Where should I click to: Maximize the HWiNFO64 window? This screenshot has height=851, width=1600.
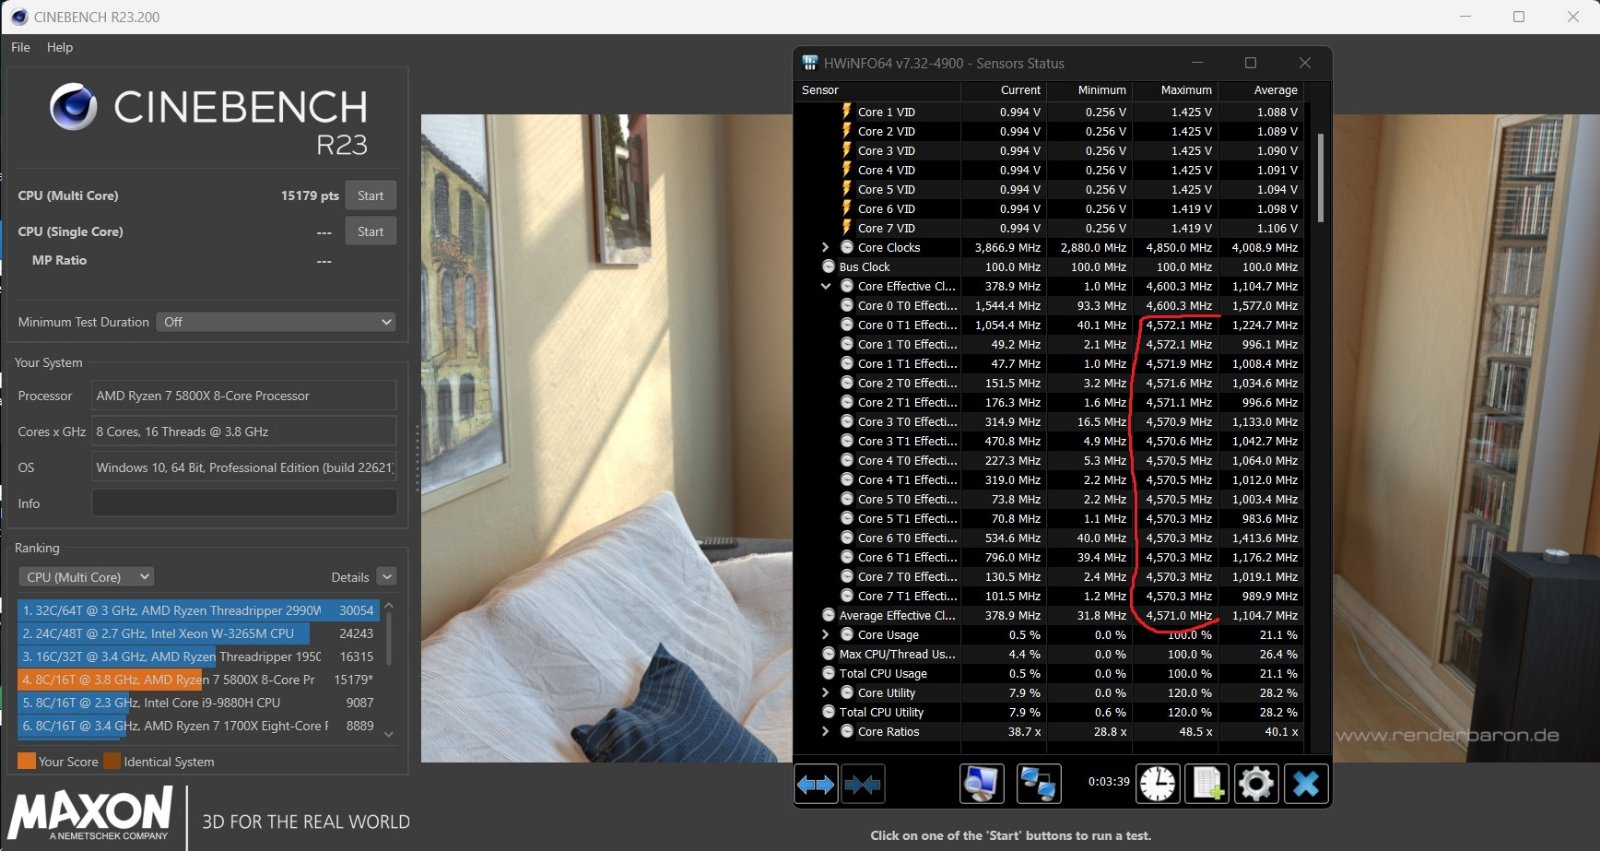[1250, 63]
